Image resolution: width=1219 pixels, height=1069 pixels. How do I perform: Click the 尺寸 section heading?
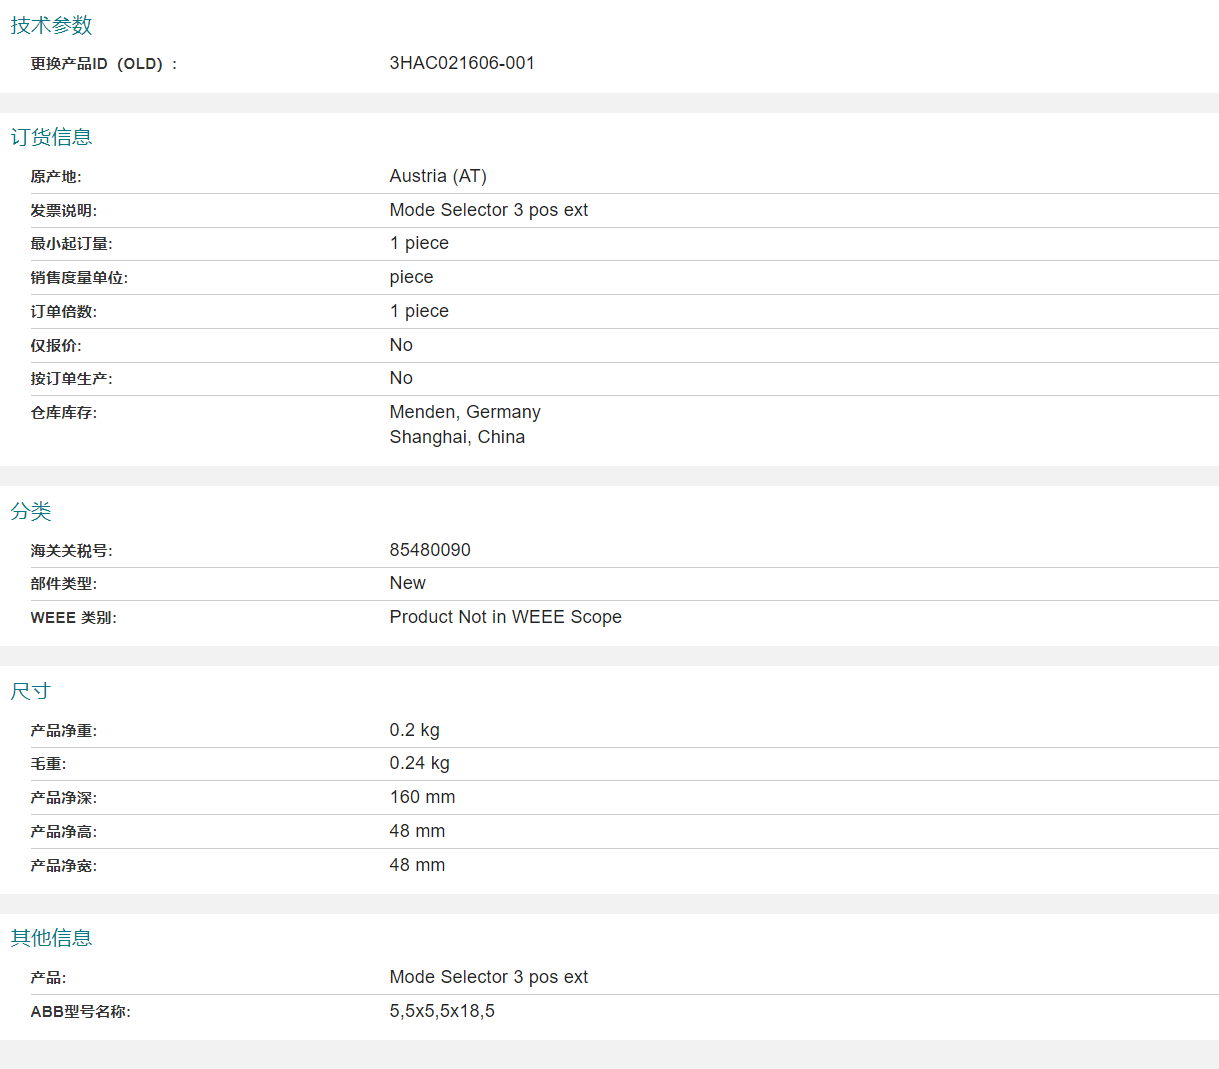click(31, 691)
